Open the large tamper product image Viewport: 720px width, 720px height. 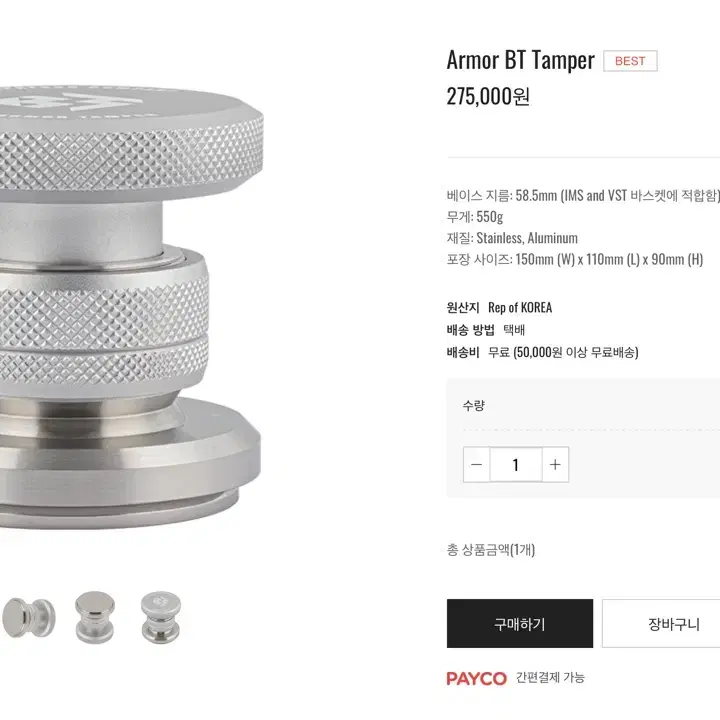click(x=131, y=307)
